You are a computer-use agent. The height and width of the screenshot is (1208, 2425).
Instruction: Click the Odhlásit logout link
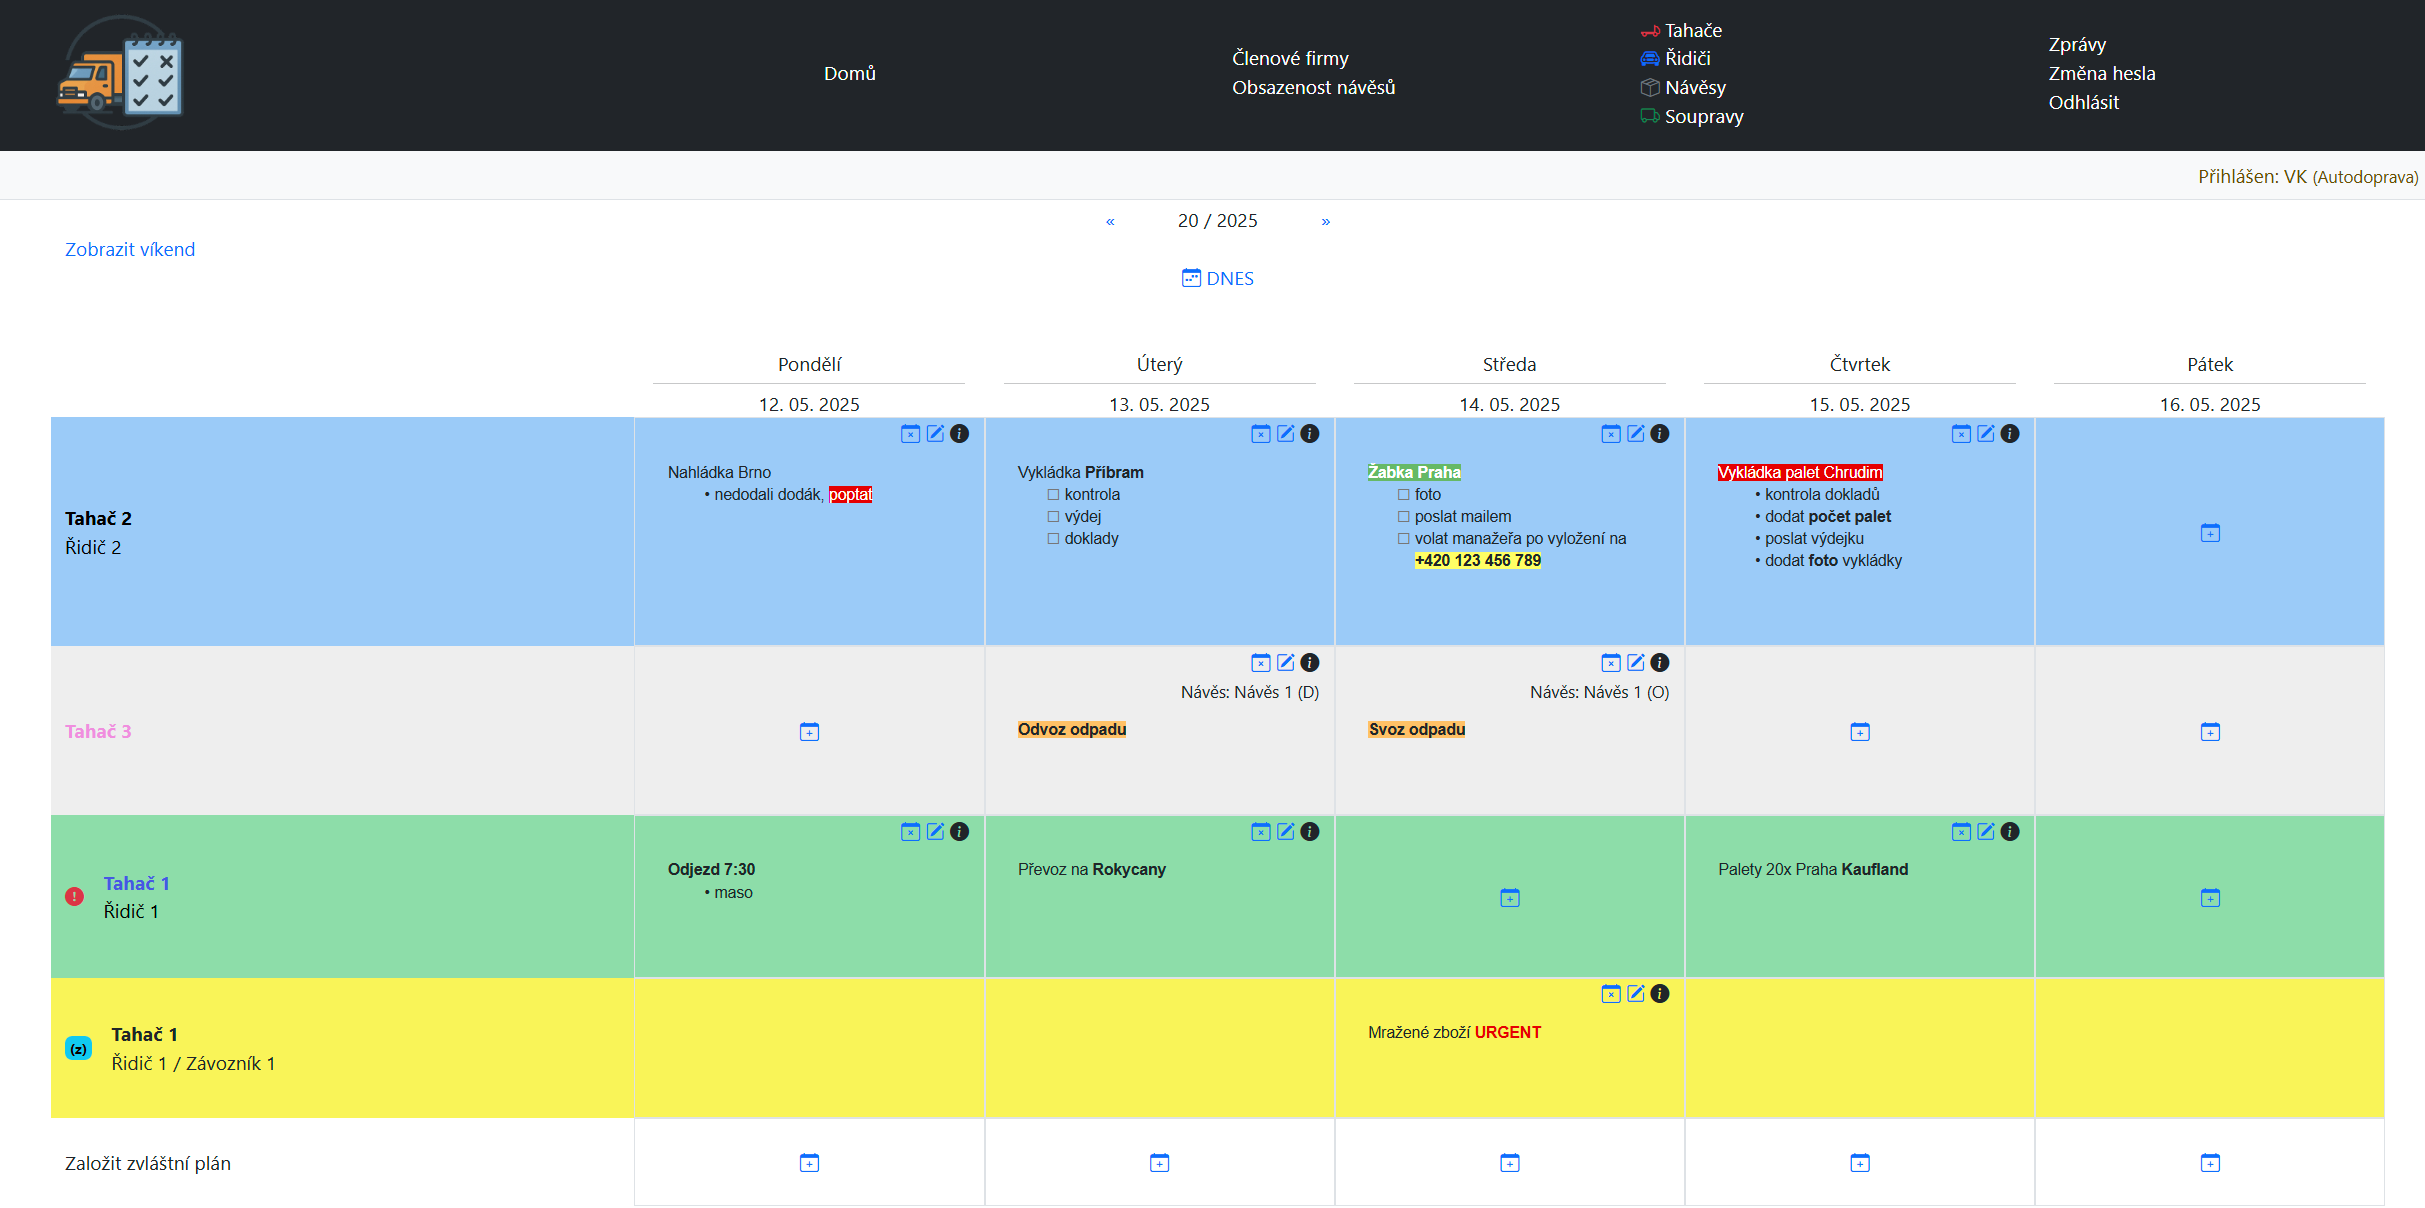coord(2083,103)
